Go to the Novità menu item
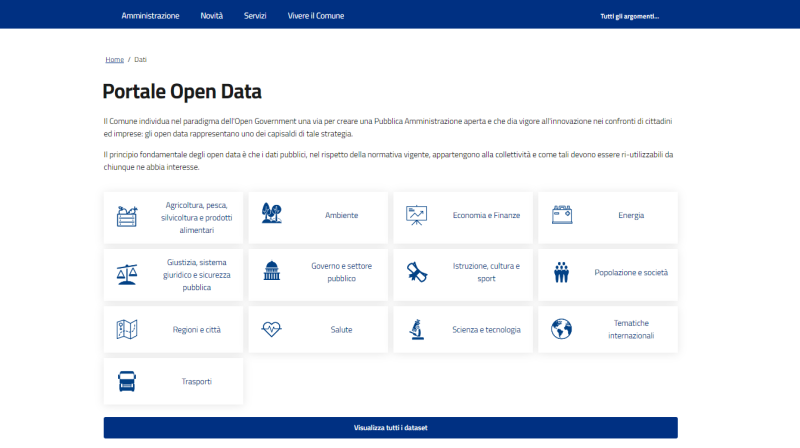The image size is (800, 448). pos(211,16)
